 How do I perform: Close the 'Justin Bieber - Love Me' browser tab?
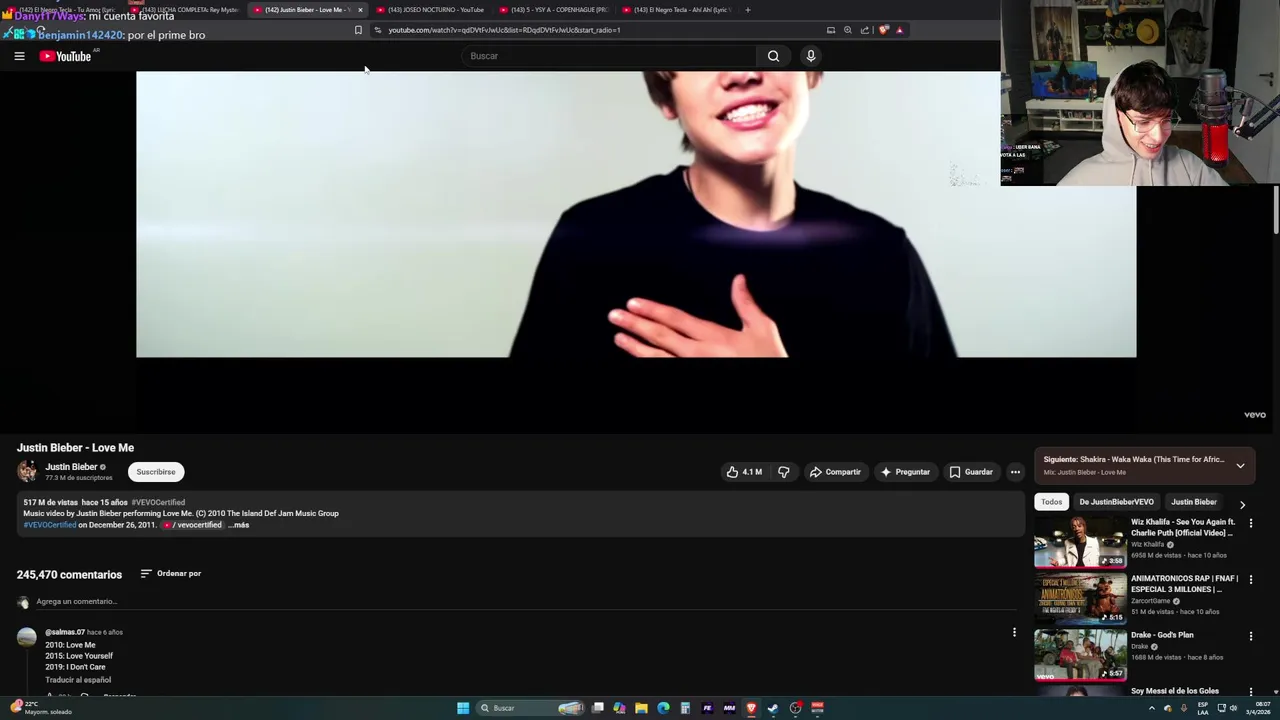pyautogui.click(x=360, y=10)
